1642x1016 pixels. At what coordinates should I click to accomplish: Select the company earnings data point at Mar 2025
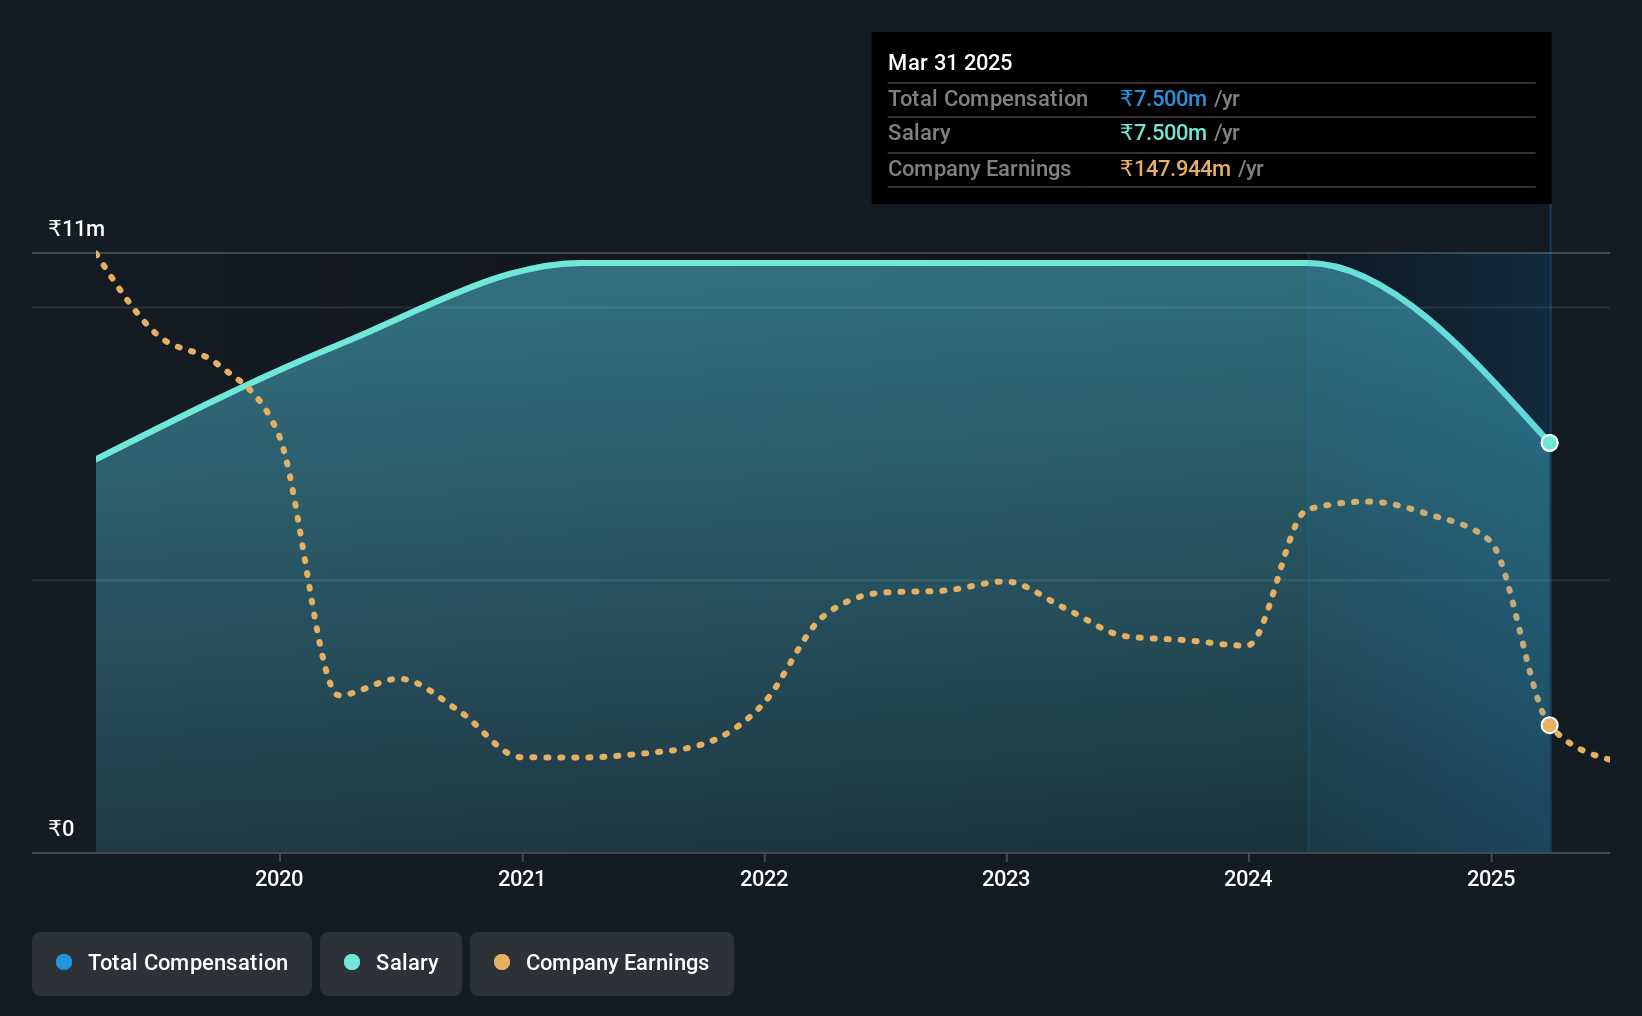point(1549,725)
